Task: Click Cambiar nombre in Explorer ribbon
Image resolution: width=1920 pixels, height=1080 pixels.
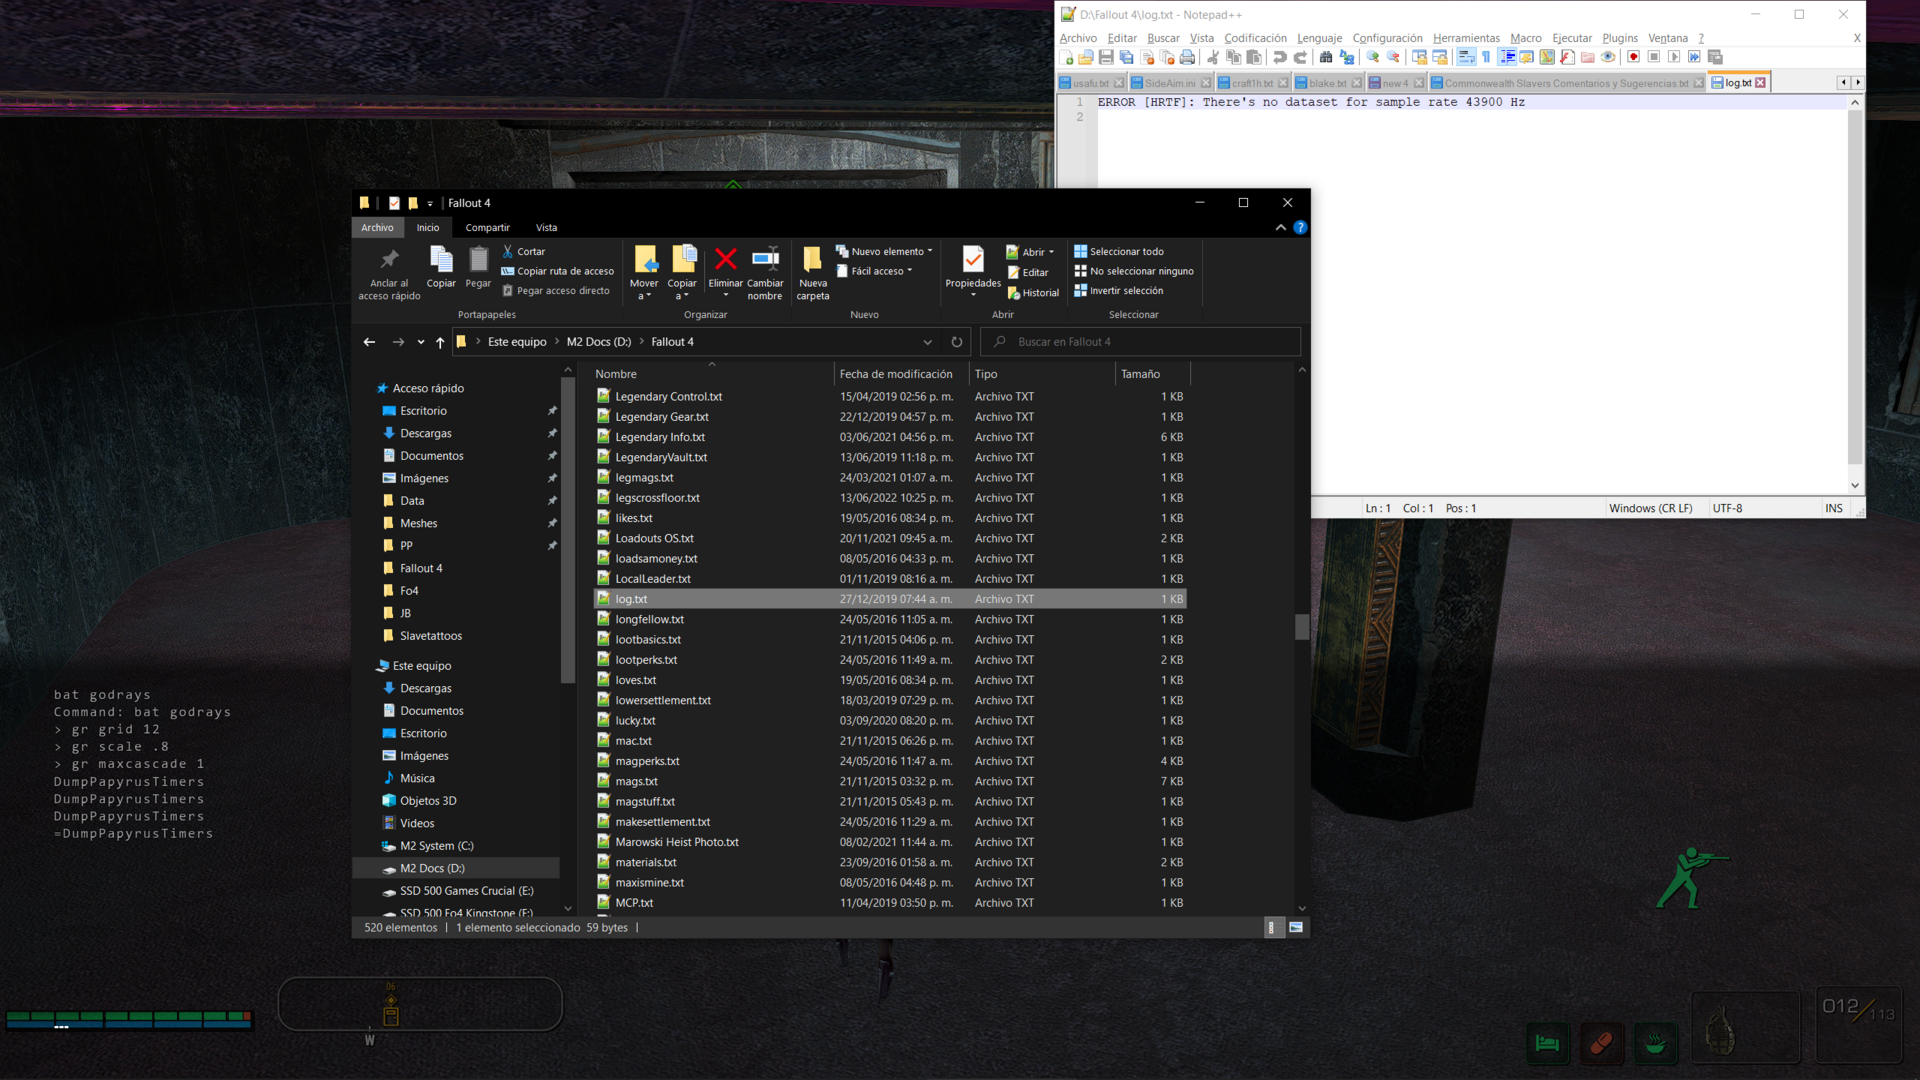Action: 765,272
